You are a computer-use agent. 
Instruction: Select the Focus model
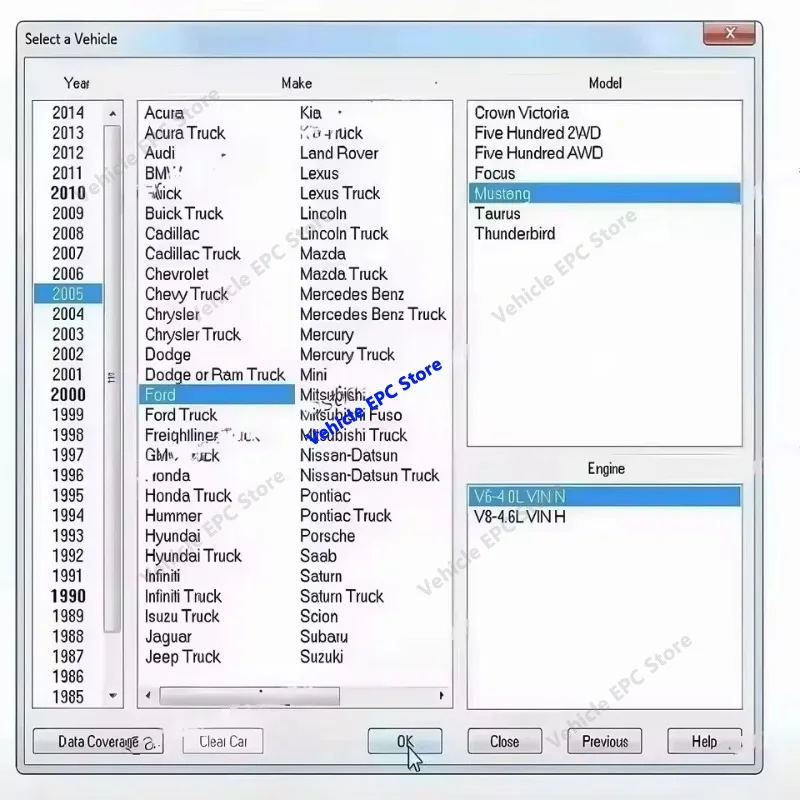[494, 173]
